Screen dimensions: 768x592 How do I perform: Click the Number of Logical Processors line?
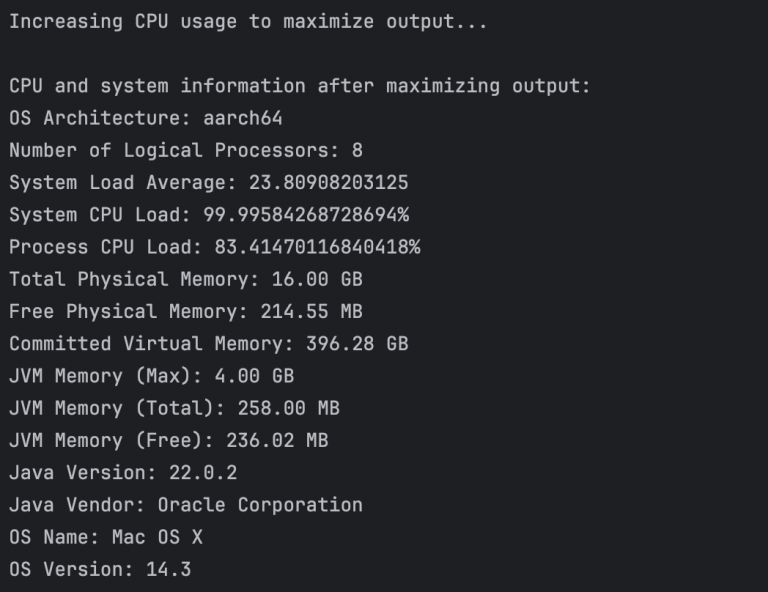coord(186,151)
